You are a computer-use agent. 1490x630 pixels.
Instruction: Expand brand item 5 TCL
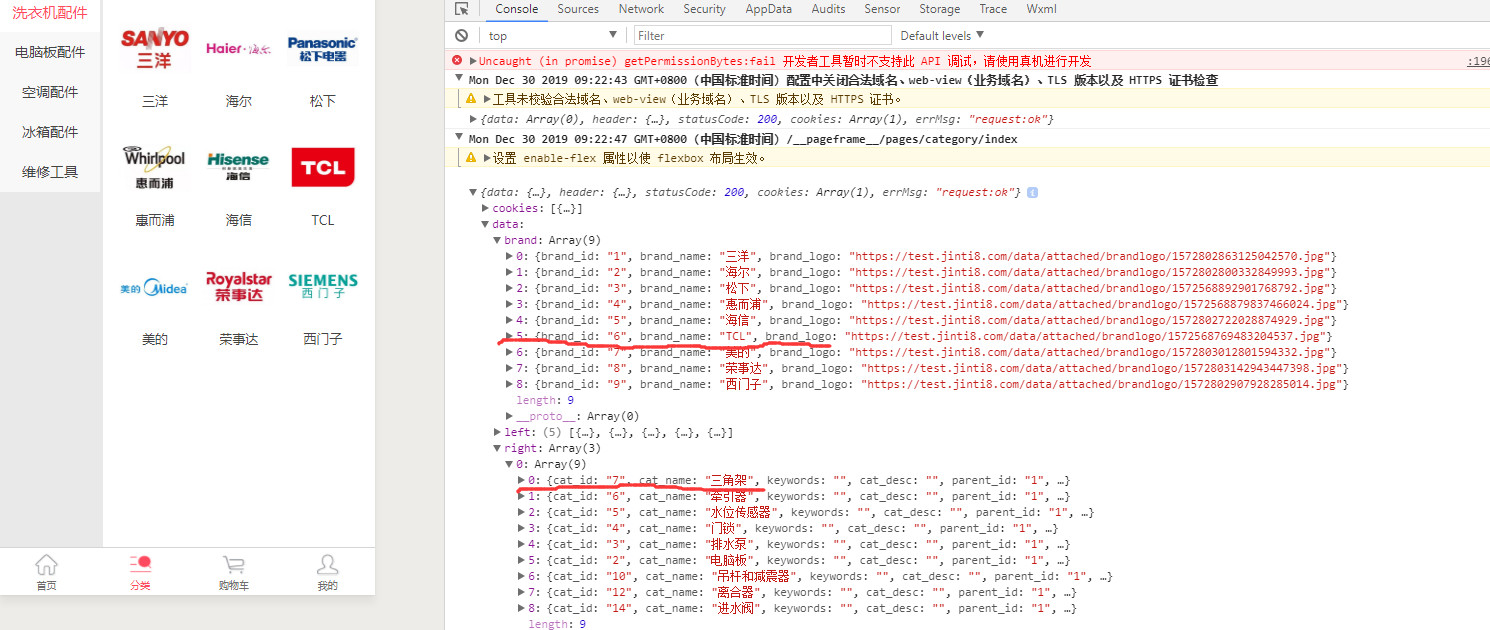[x=510, y=336]
